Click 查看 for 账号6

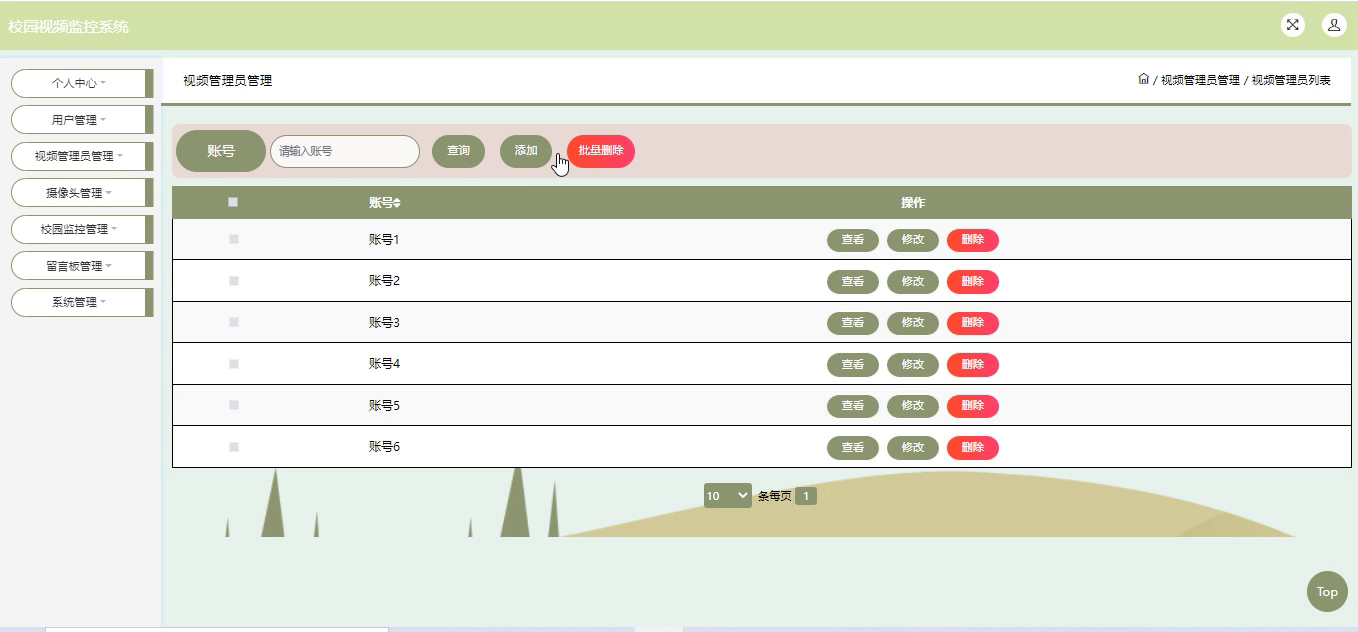tap(853, 447)
